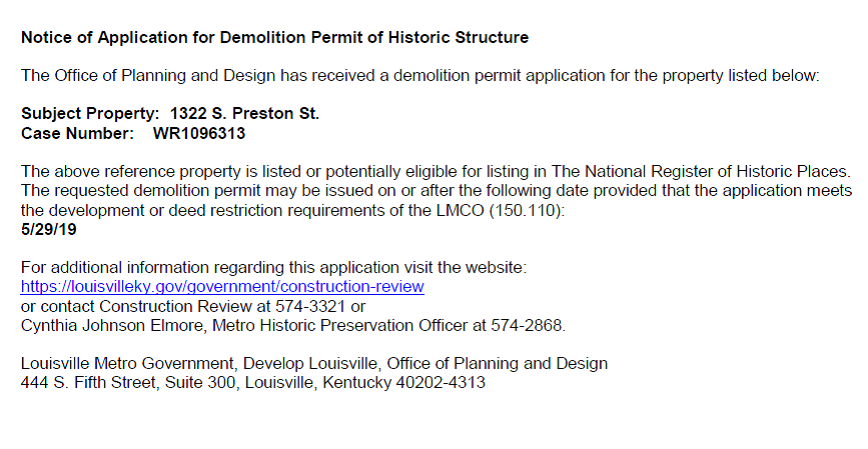Viewport: 868px width, 449px height.
Task: Click the notice title heading
Action: coord(275,39)
